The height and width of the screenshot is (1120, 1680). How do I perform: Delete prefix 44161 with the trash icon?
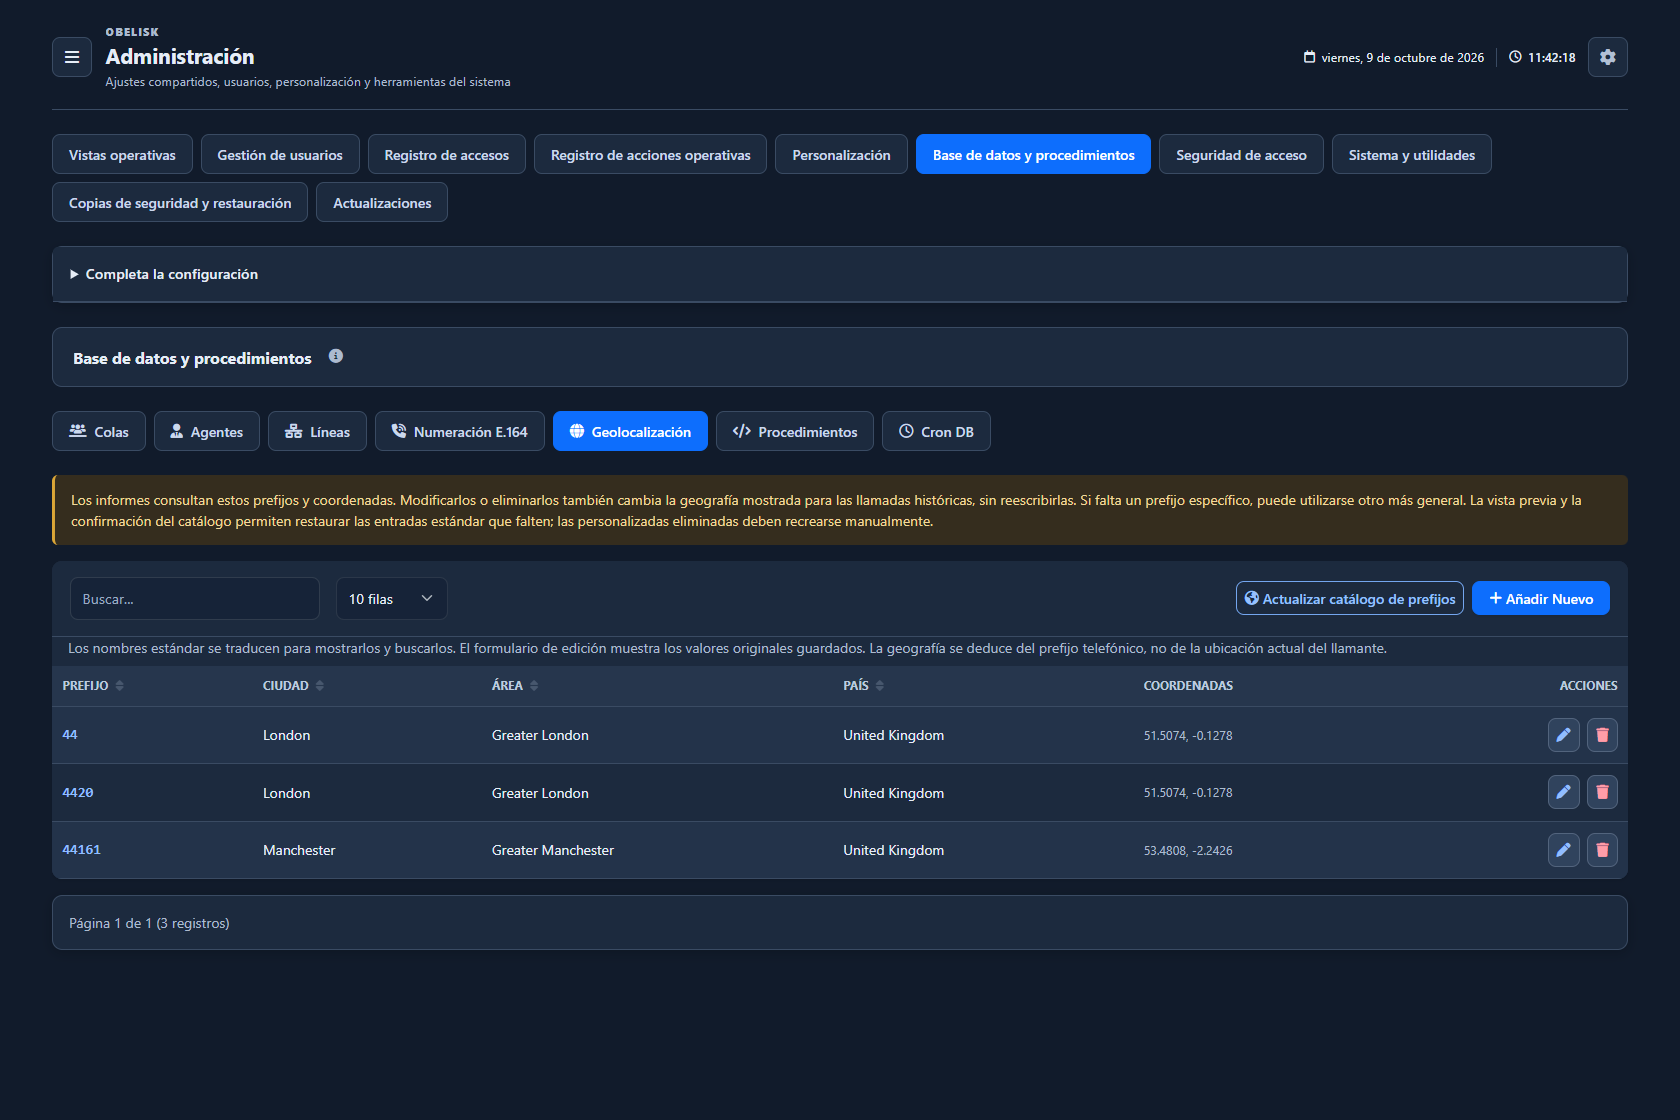(x=1602, y=850)
